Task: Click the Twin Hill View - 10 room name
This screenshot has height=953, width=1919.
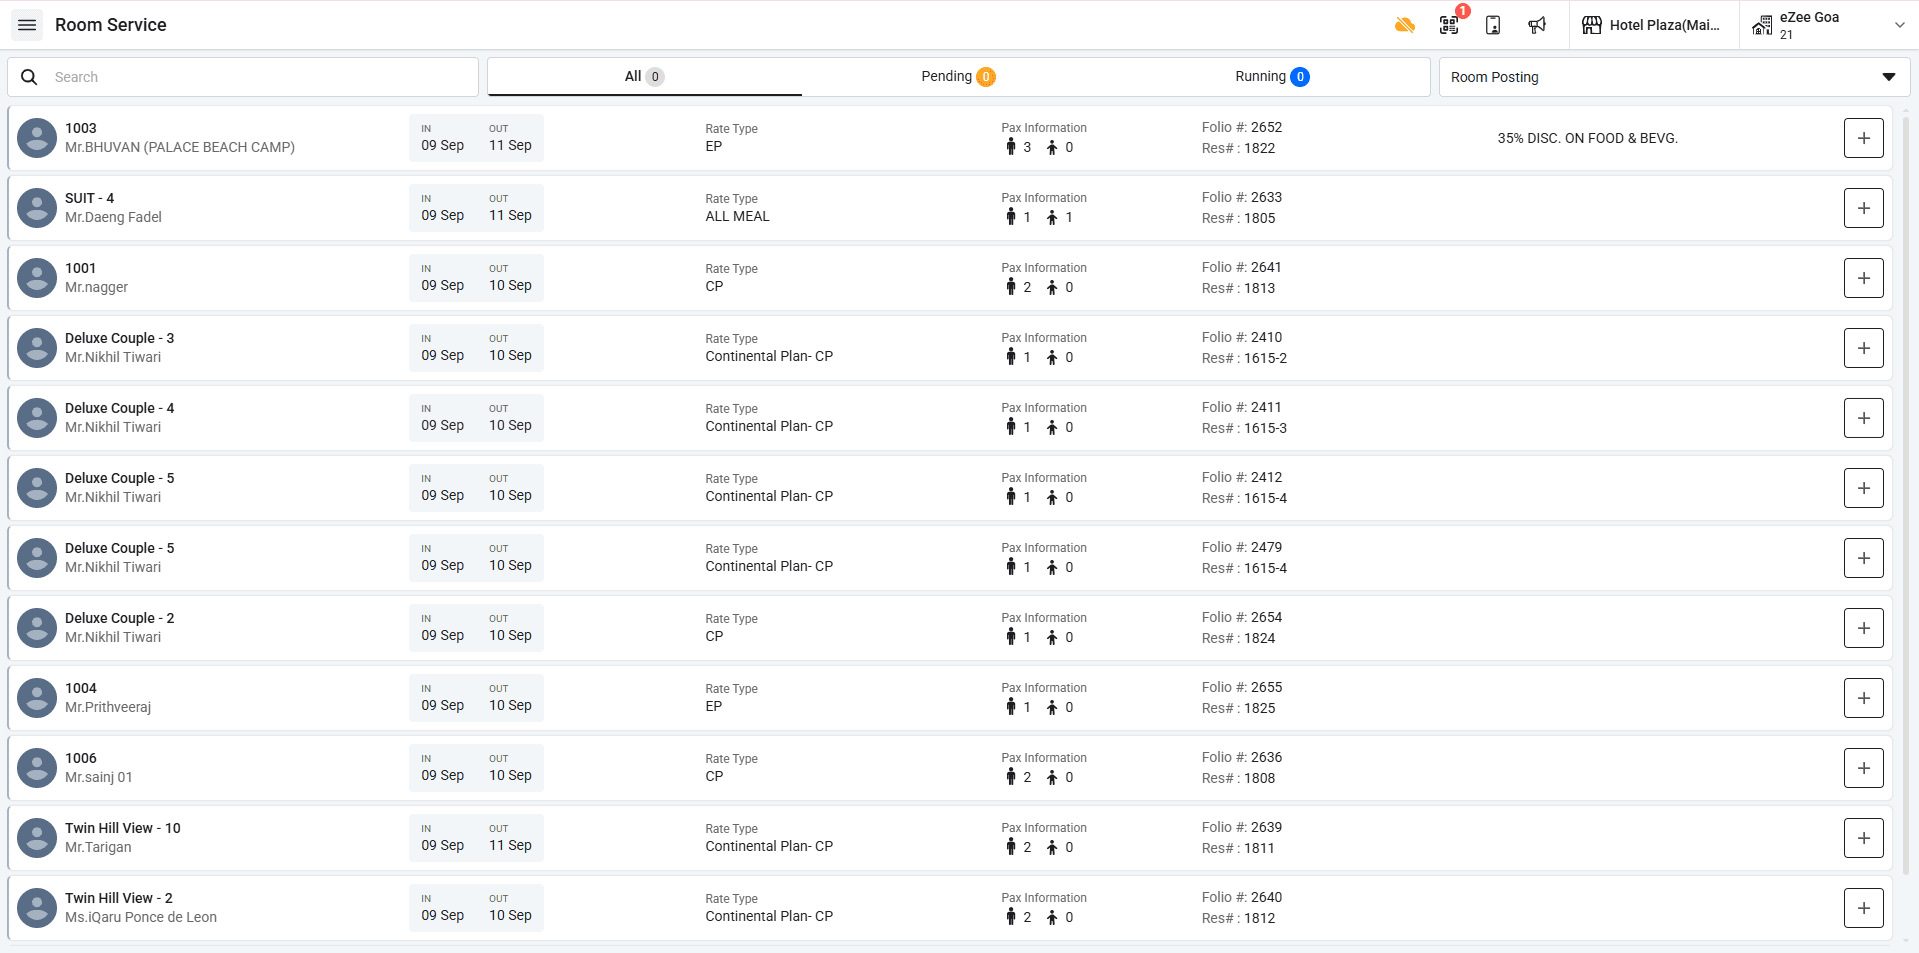Action: pyautogui.click(x=123, y=828)
